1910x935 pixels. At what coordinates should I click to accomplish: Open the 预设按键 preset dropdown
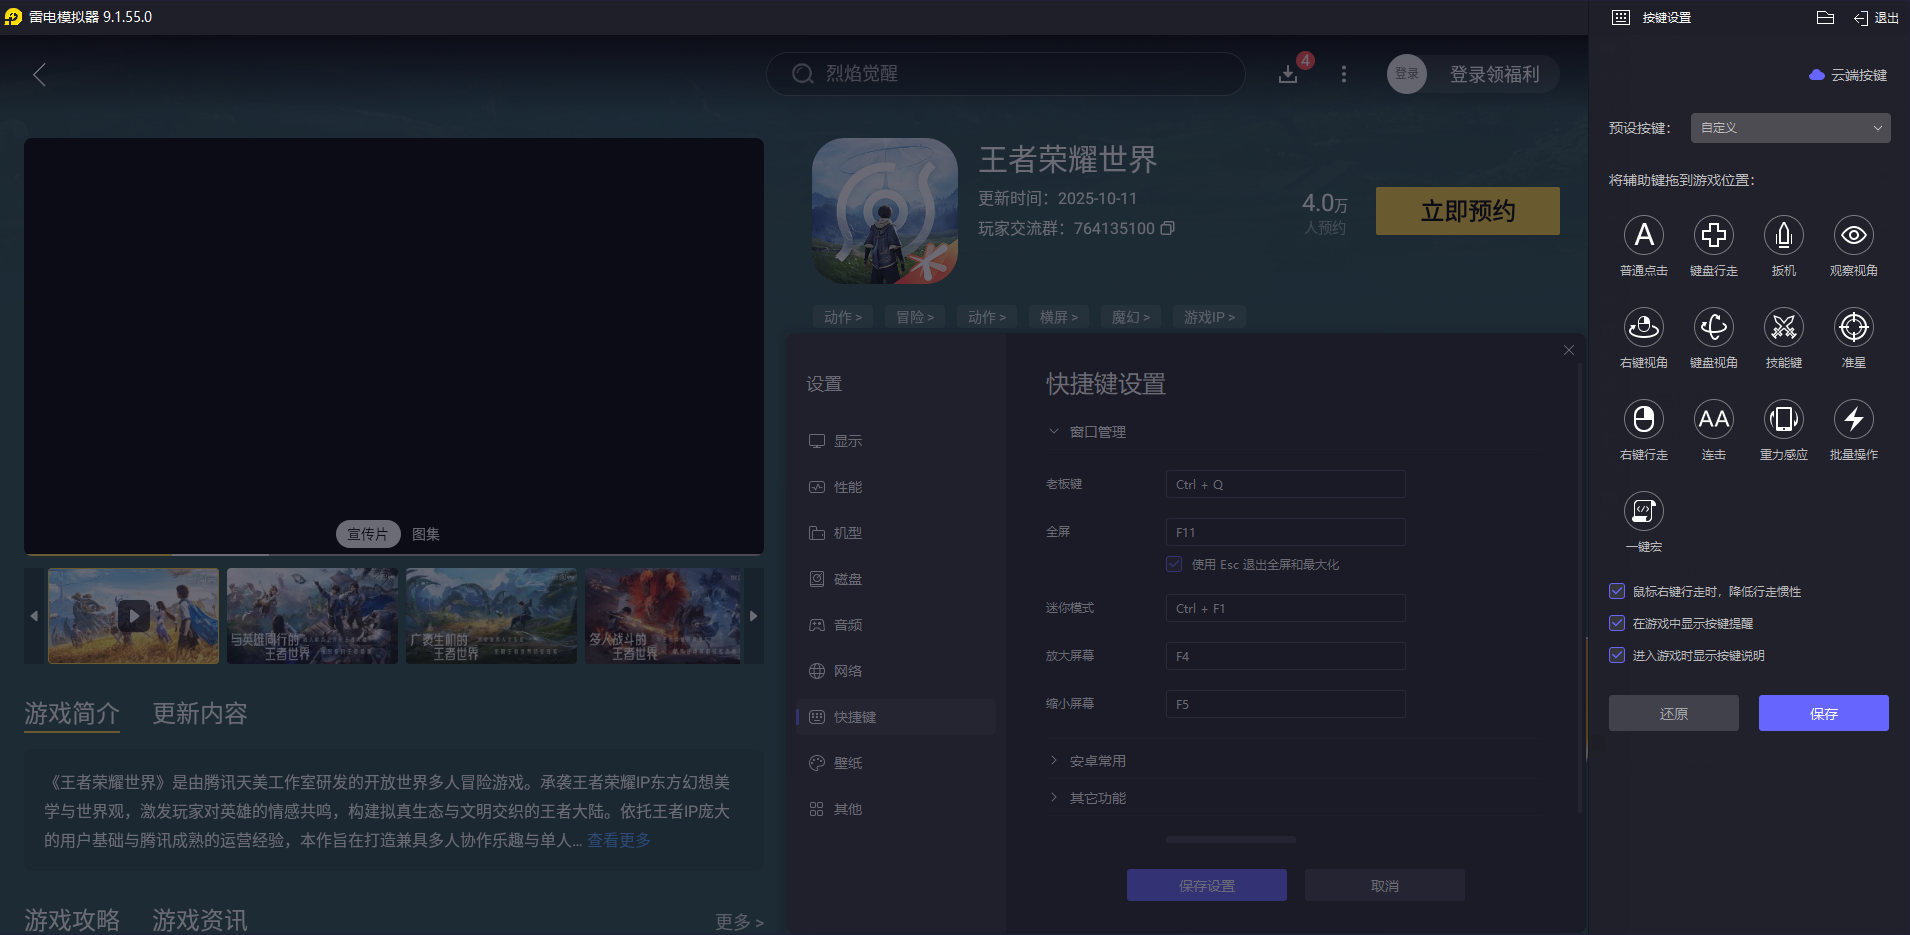tap(1789, 127)
